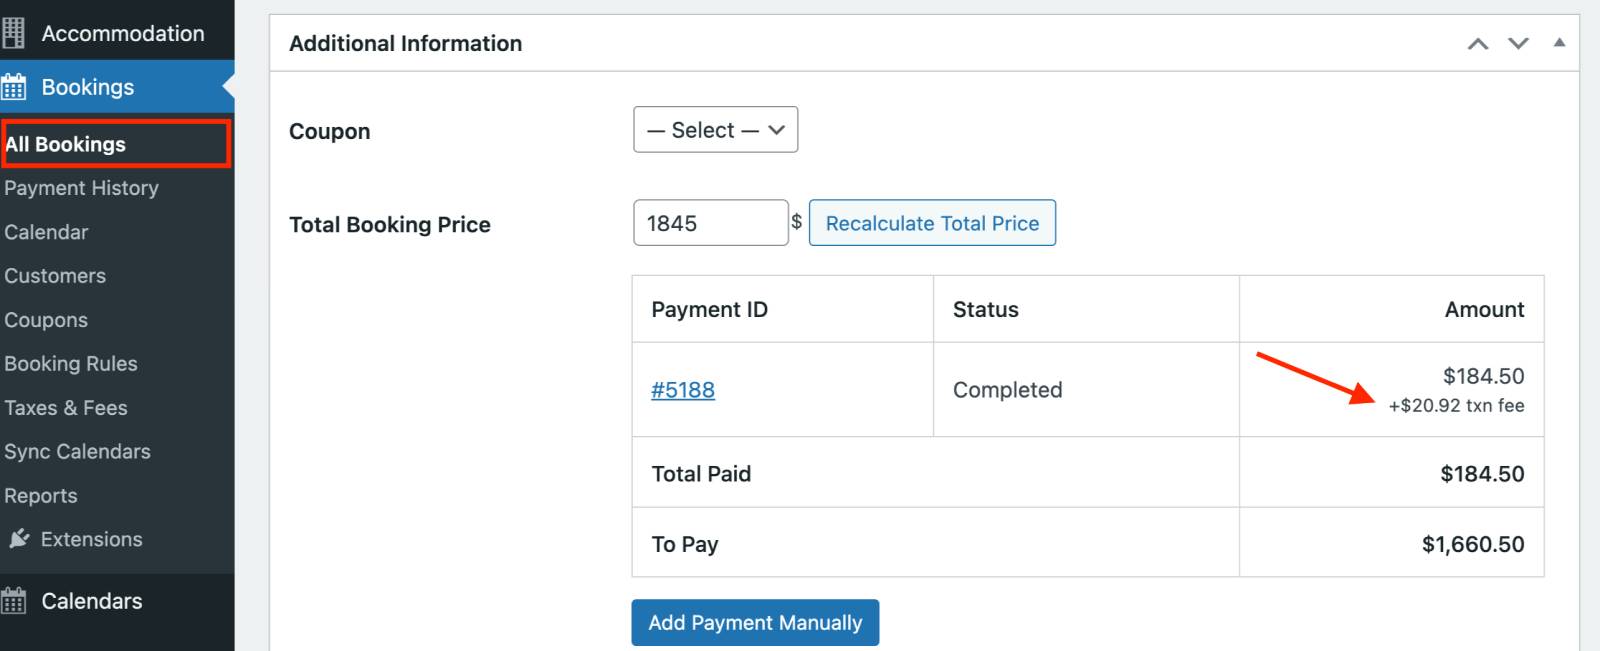1600x651 pixels.
Task: Focus the Total Booking Price field
Action: tap(710, 223)
